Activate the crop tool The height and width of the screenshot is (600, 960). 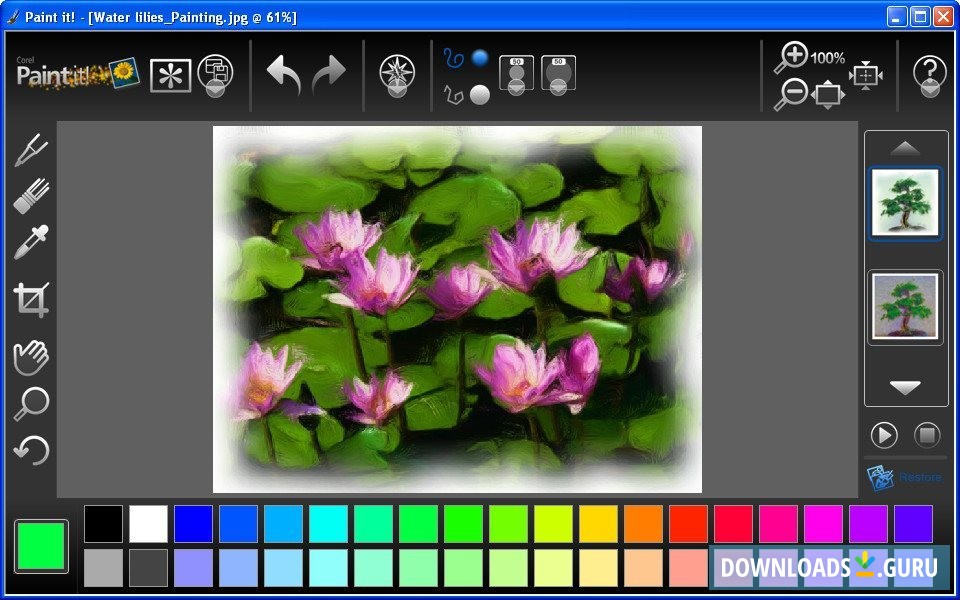pos(31,299)
